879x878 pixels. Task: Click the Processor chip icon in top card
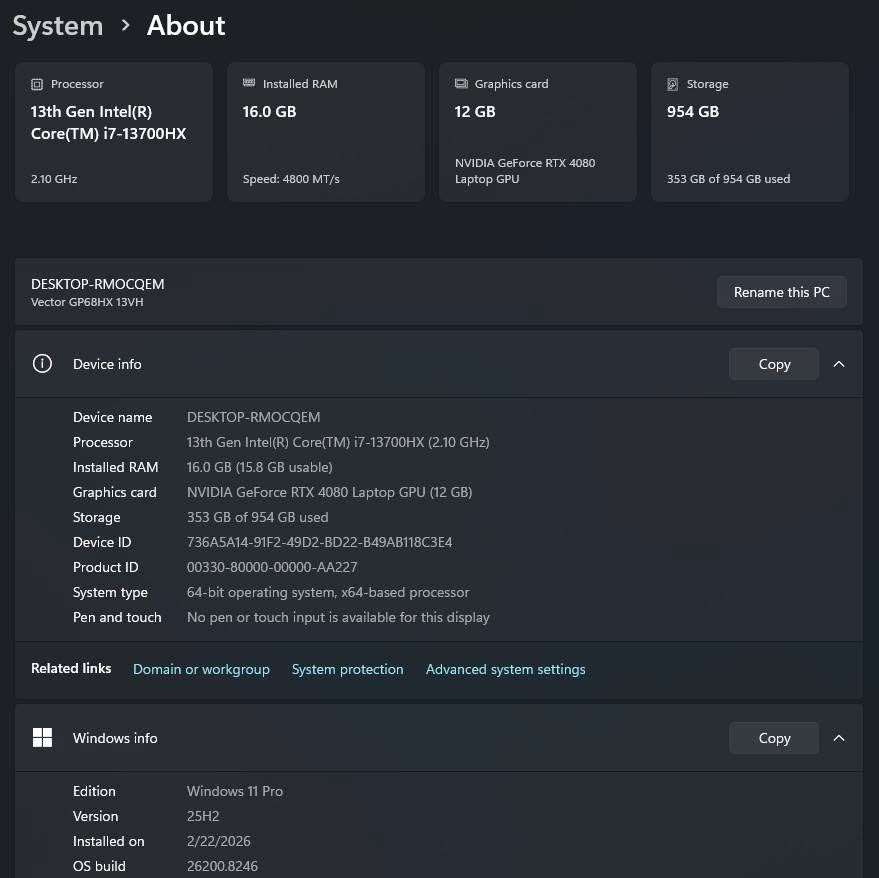(x=37, y=84)
